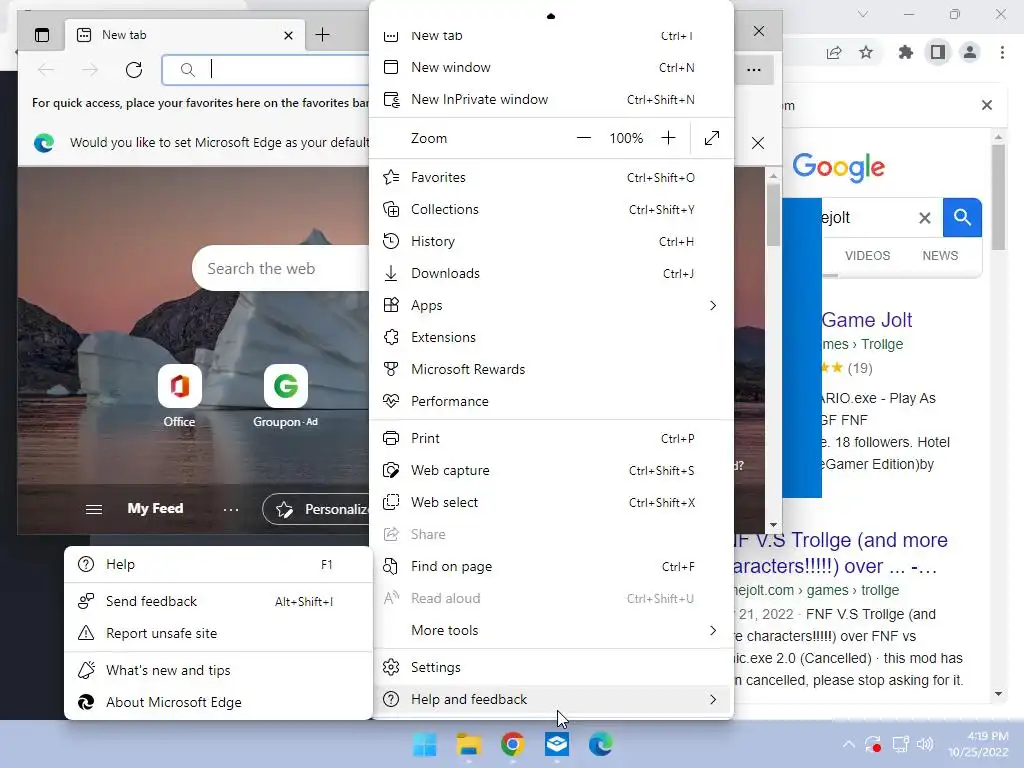Image resolution: width=1024 pixels, height=768 pixels.
Task: Select Report unsafe site
Action: point(218,633)
